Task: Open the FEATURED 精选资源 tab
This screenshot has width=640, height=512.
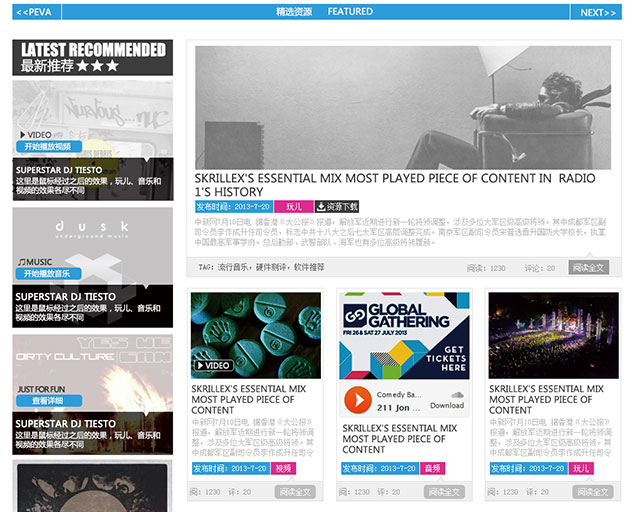Action: 323,12
